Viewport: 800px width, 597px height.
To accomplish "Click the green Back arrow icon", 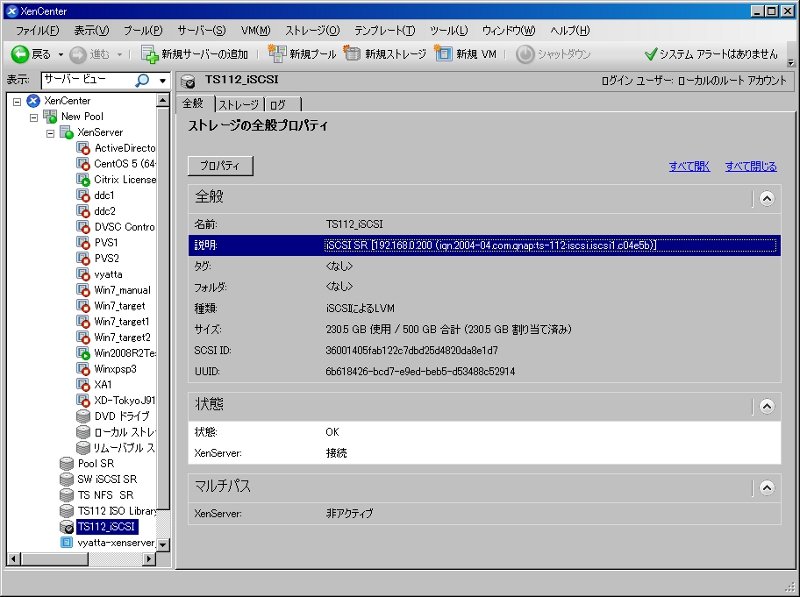I will [20, 54].
